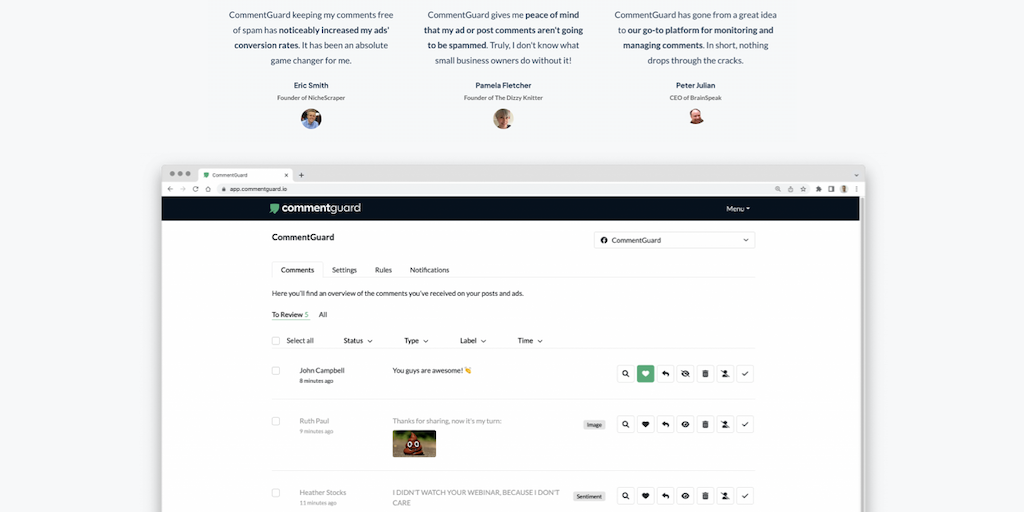Click the search icon in Ruth Paul's row
Image resolution: width=1024 pixels, height=512 pixels.
[x=626, y=424]
